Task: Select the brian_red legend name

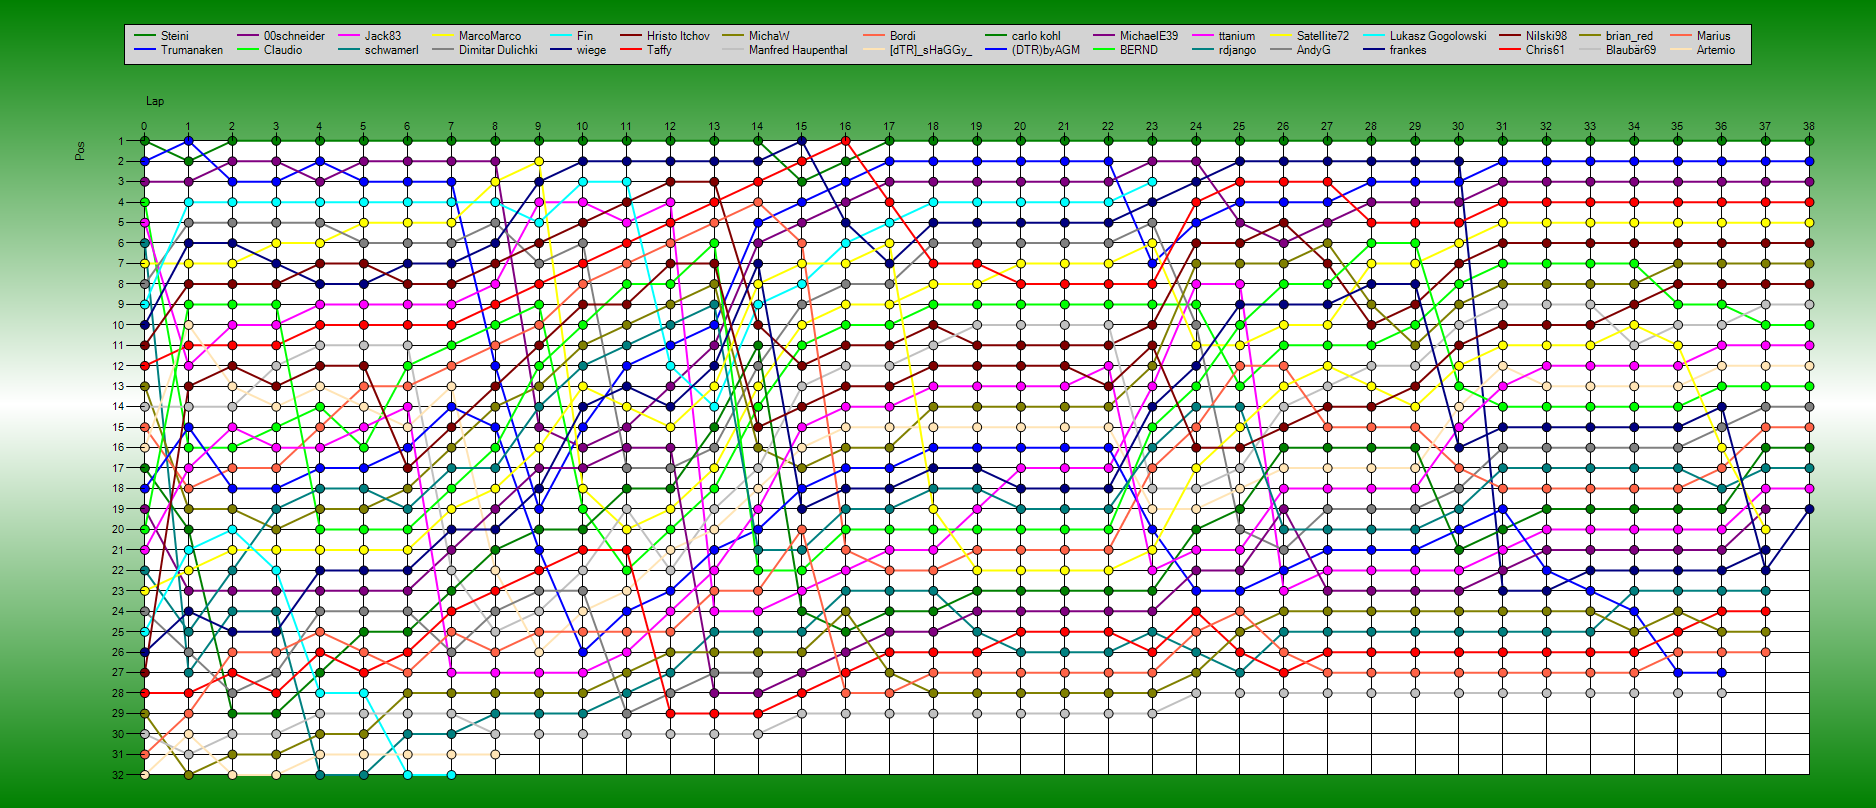Action: (x=1629, y=36)
